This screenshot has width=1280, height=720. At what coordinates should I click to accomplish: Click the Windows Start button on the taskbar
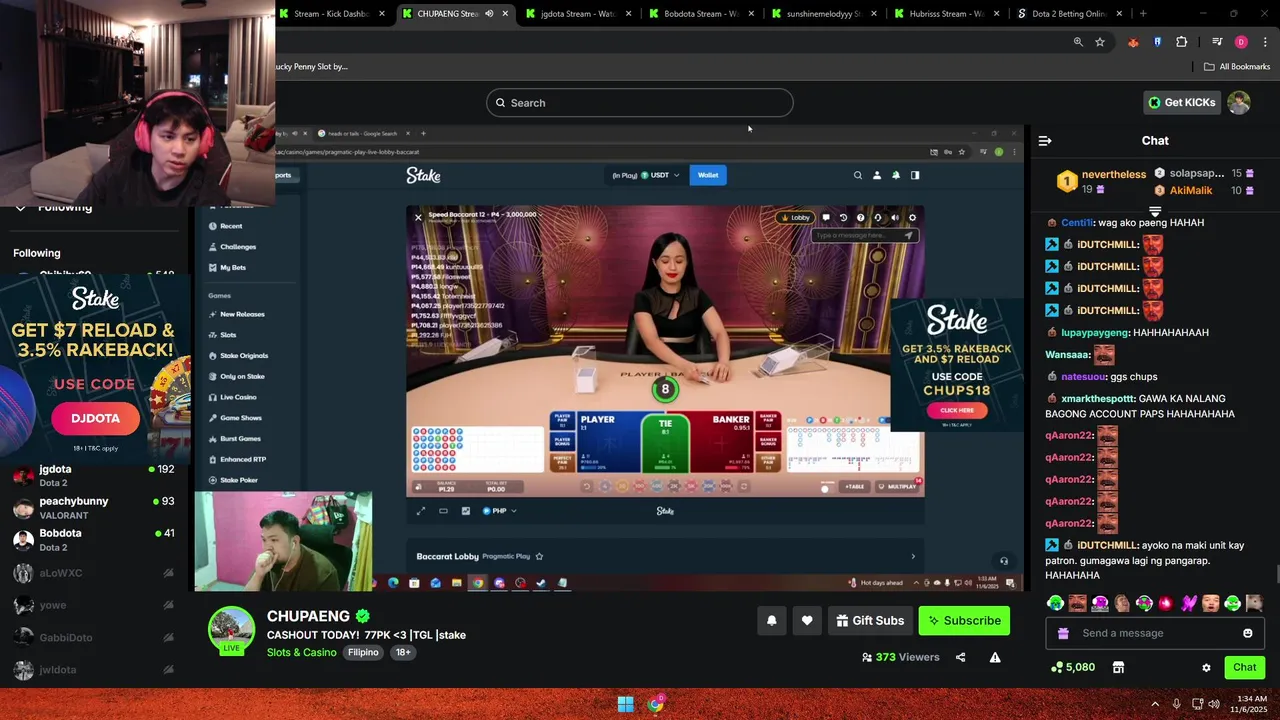pos(625,704)
